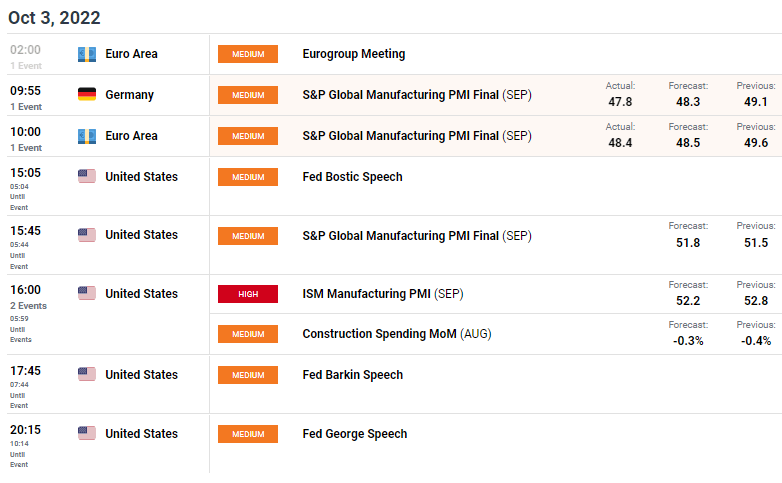
Task: Click the Germany flag icon
Action: pyautogui.click(x=87, y=94)
